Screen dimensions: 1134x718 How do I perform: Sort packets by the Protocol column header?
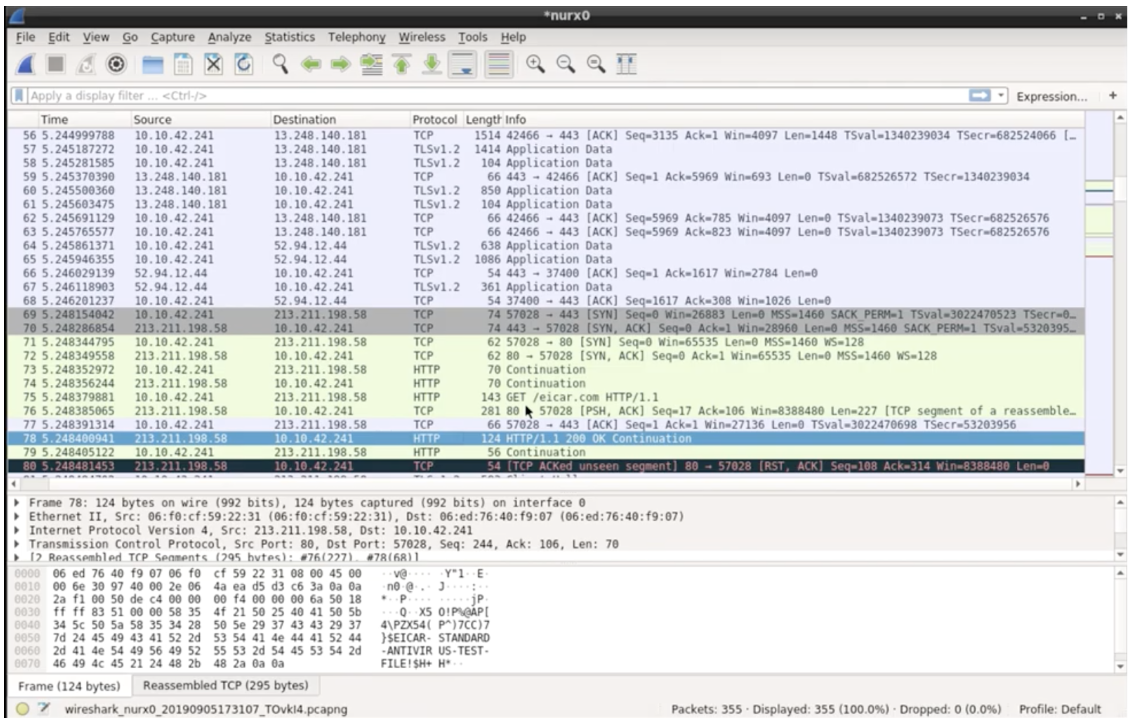tap(433, 120)
